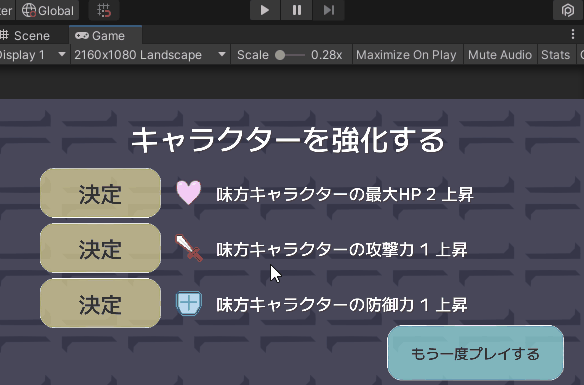
Task: Toggle Mute Audio
Action: click(x=500, y=55)
